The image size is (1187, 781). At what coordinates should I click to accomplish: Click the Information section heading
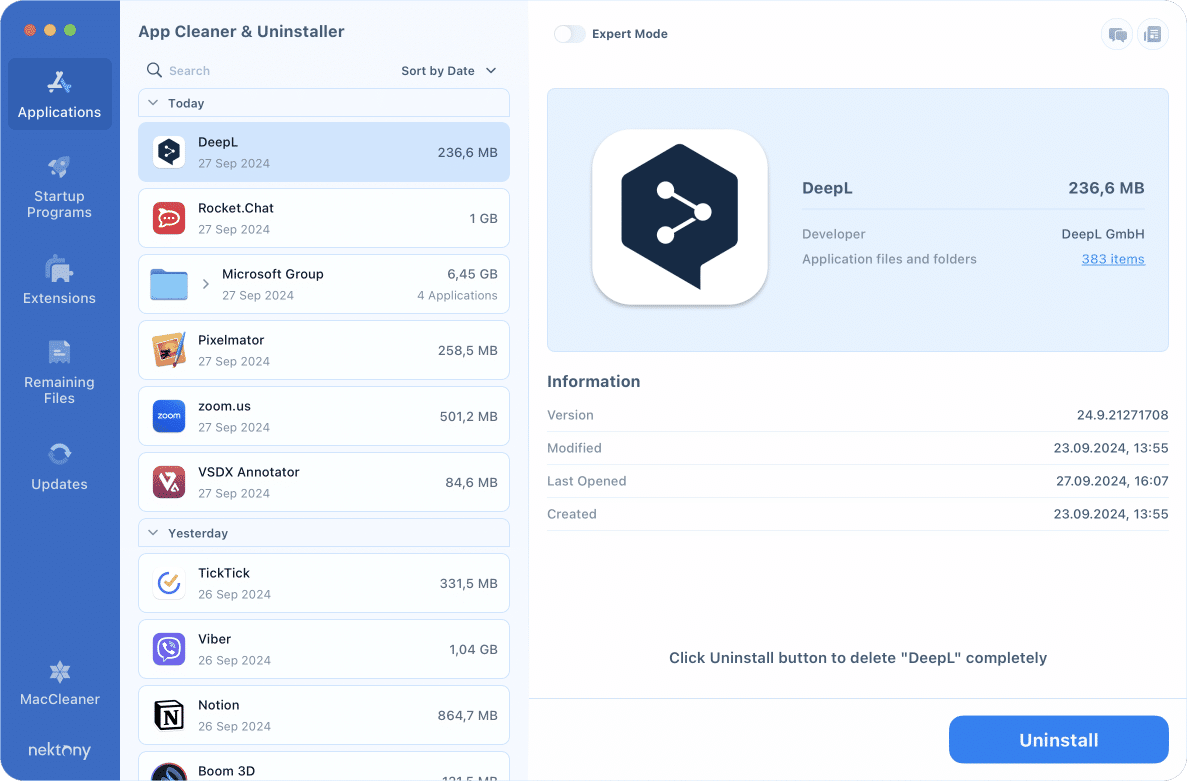pos(594,381)
